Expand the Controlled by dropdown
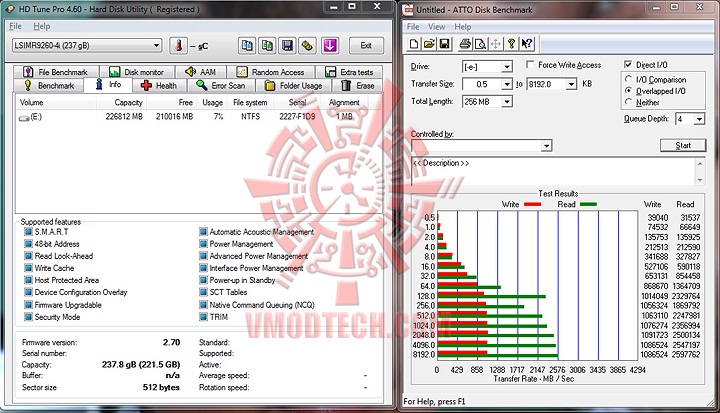720x413 pixels. tap(546, 146)
